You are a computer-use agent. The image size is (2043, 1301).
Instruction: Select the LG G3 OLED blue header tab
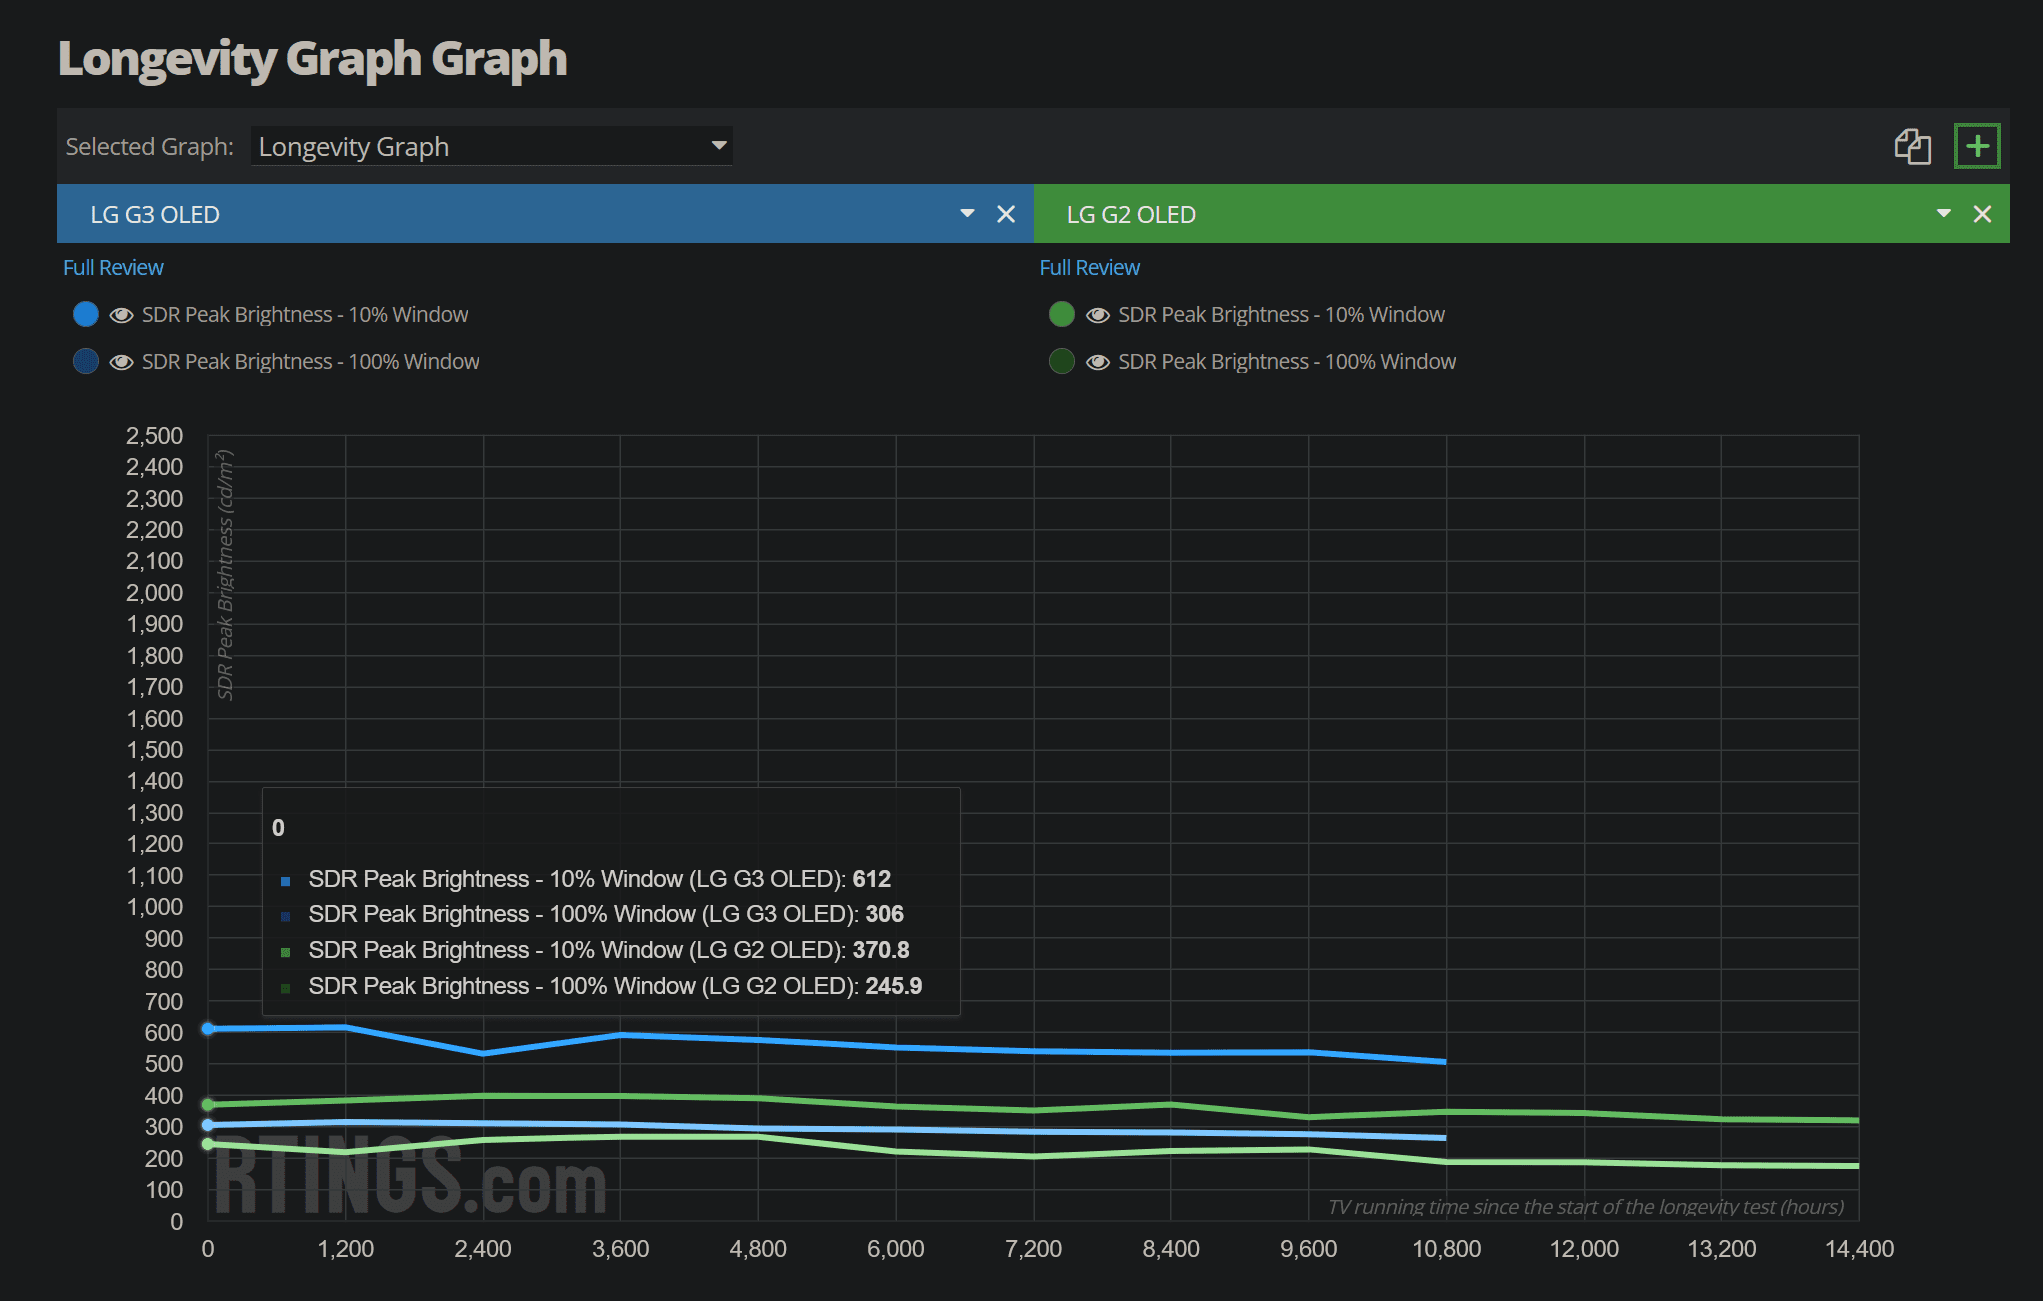(545, 214)
